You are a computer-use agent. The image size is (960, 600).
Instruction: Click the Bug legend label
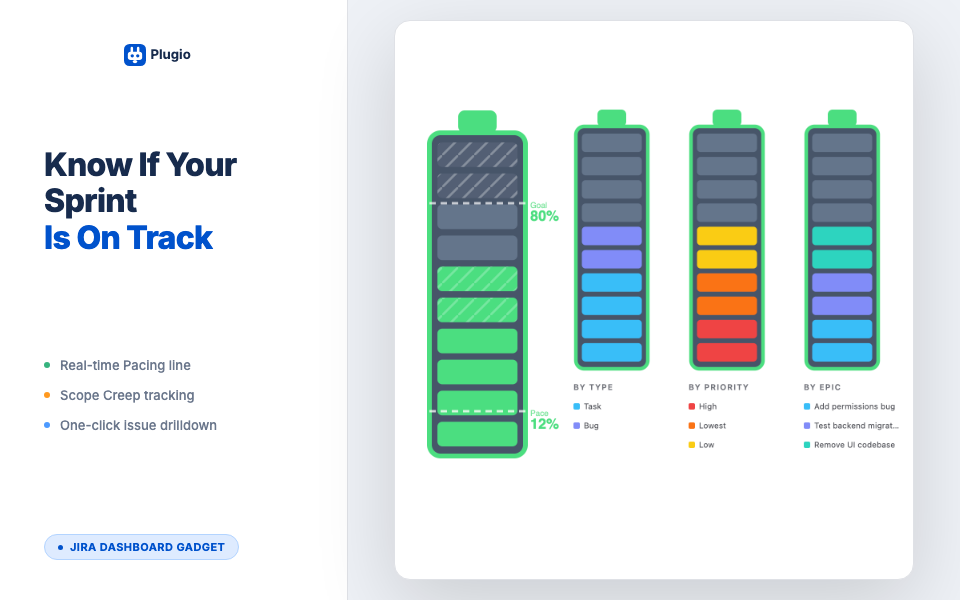coord(591,426)
